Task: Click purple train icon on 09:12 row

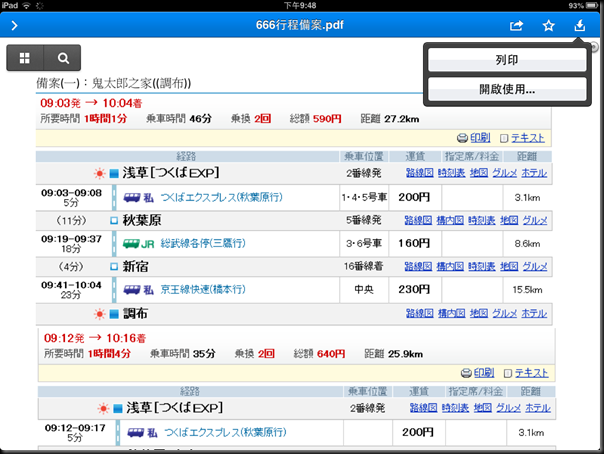Action: pos(136,433)
